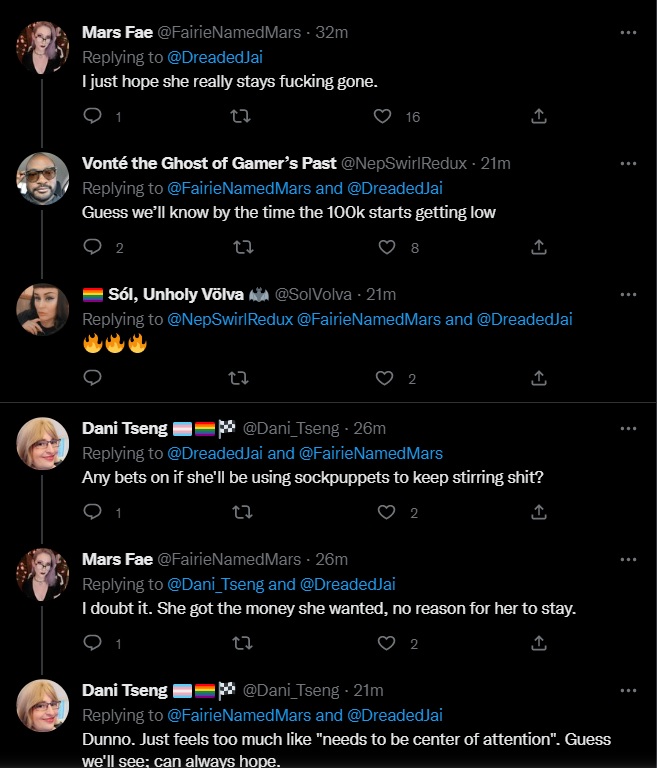Open the @NepSwirlRedux handle link
The image size is (657, 768).
[398, 163]
